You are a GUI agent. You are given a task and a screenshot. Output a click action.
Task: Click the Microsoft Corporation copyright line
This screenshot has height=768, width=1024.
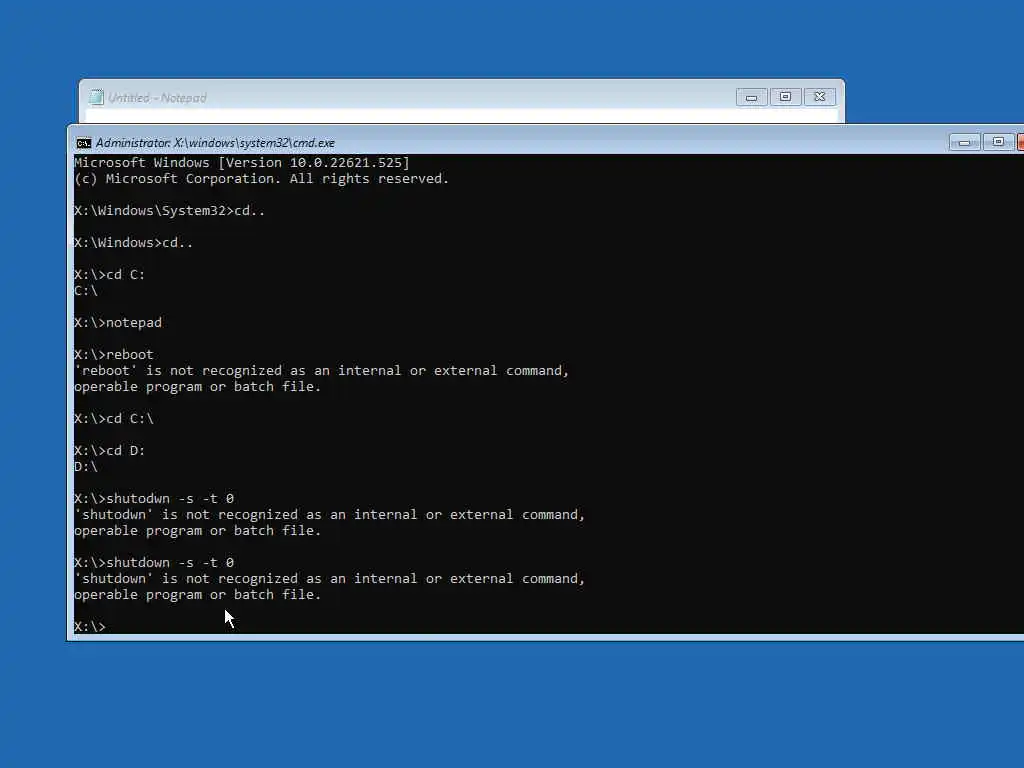pyautogui.click(x=261, y=179)
